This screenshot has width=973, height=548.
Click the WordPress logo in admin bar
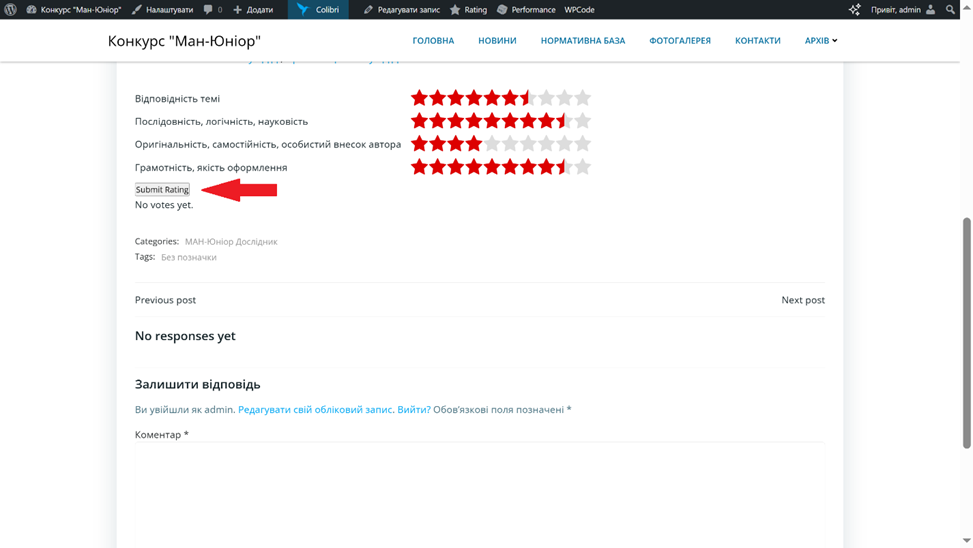coord(11,10)
